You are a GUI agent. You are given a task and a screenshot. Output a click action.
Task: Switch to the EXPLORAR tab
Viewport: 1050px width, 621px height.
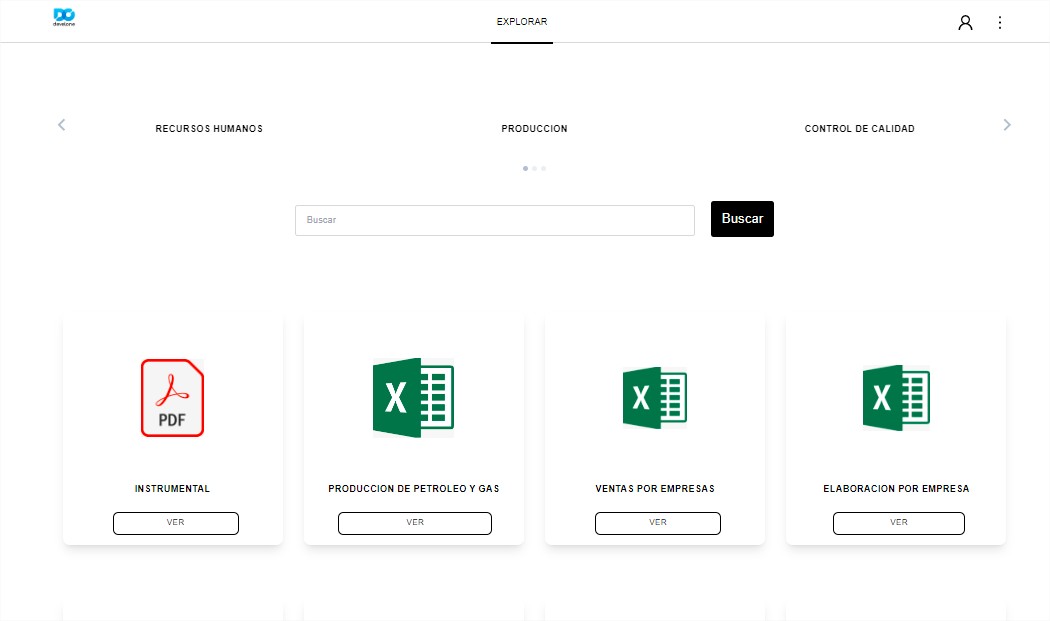pos(522,22)
